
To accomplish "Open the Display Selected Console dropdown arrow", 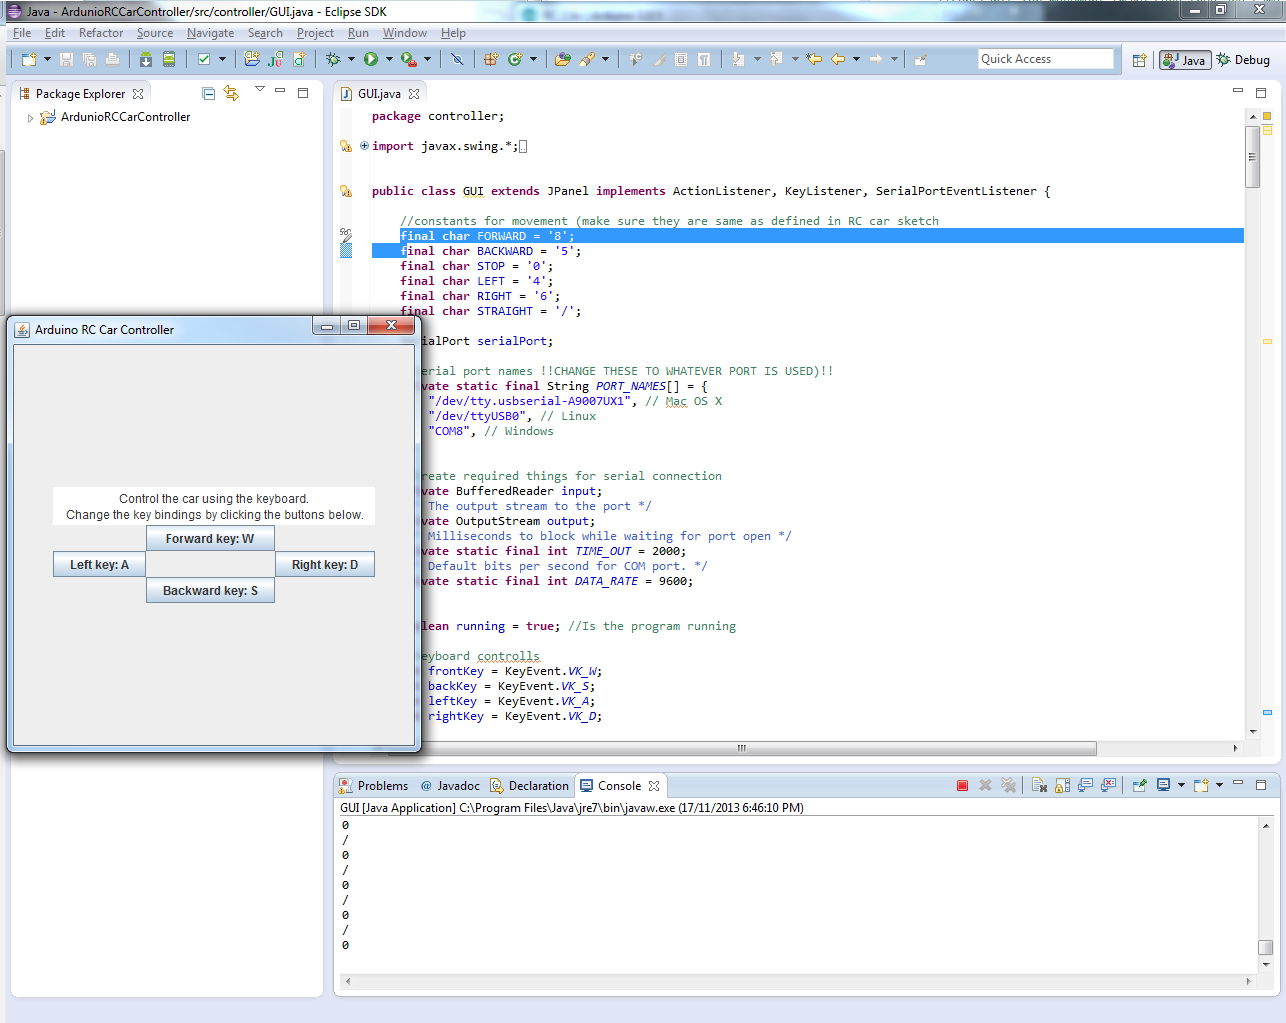I will 1181,786.
